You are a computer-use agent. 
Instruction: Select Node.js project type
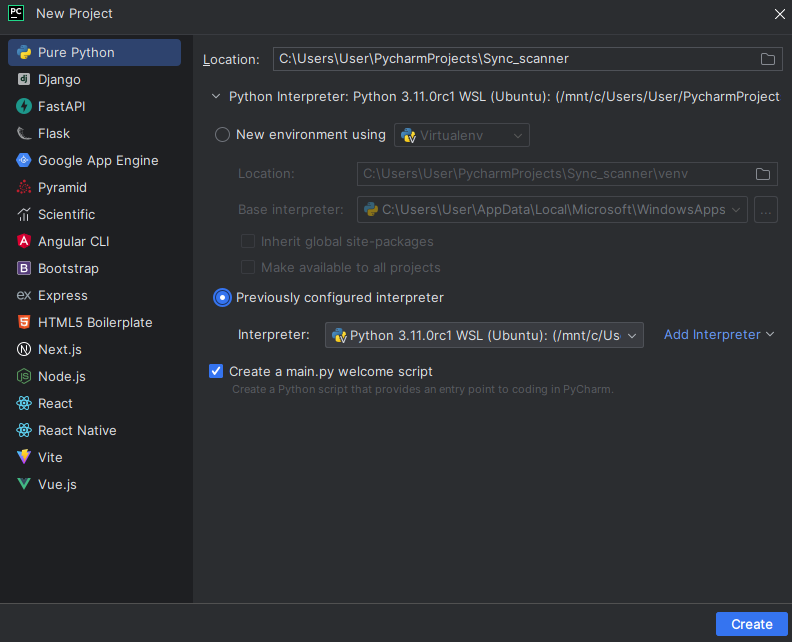pyautogui.click(x=94, y=376)
